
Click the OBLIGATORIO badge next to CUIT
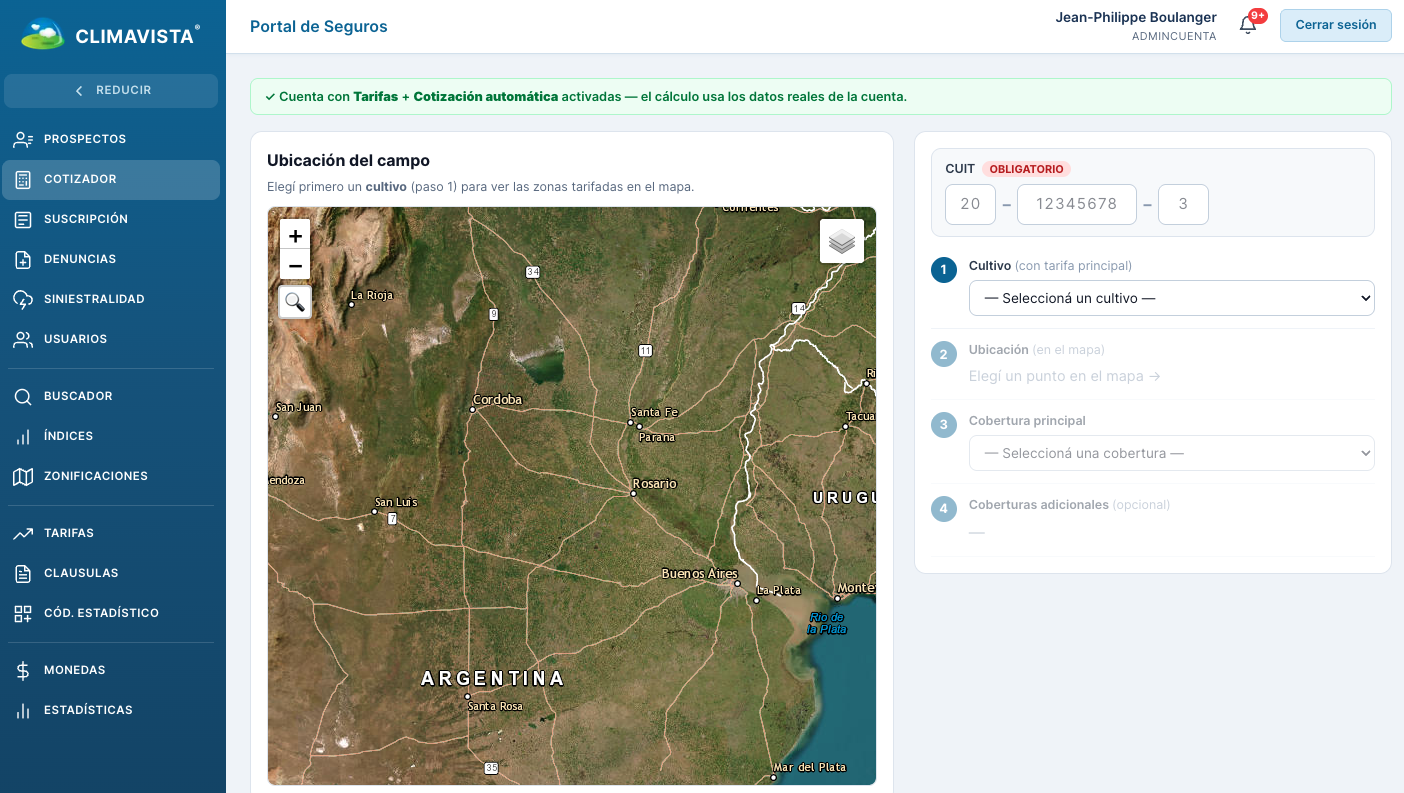click(1027, 169)
